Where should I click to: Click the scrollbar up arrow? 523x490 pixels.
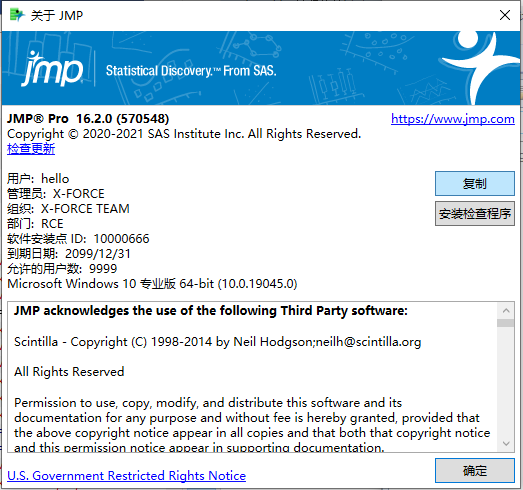point(506,311)
